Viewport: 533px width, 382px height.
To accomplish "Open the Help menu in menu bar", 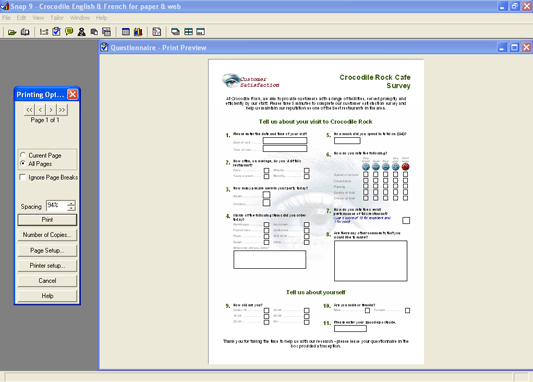I will click(x=101, y=18).
